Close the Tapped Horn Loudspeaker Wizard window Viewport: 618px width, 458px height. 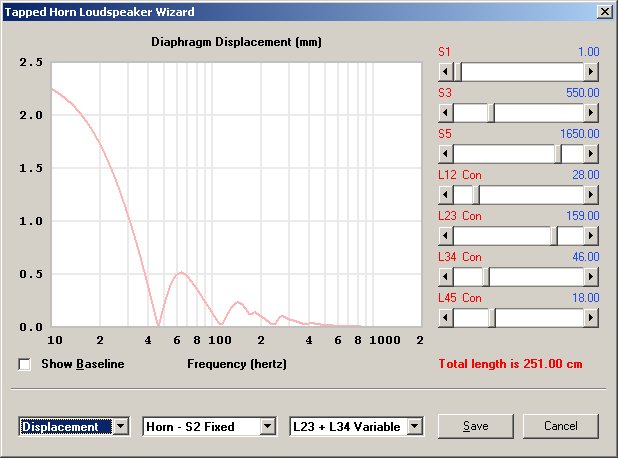(605, 12)
